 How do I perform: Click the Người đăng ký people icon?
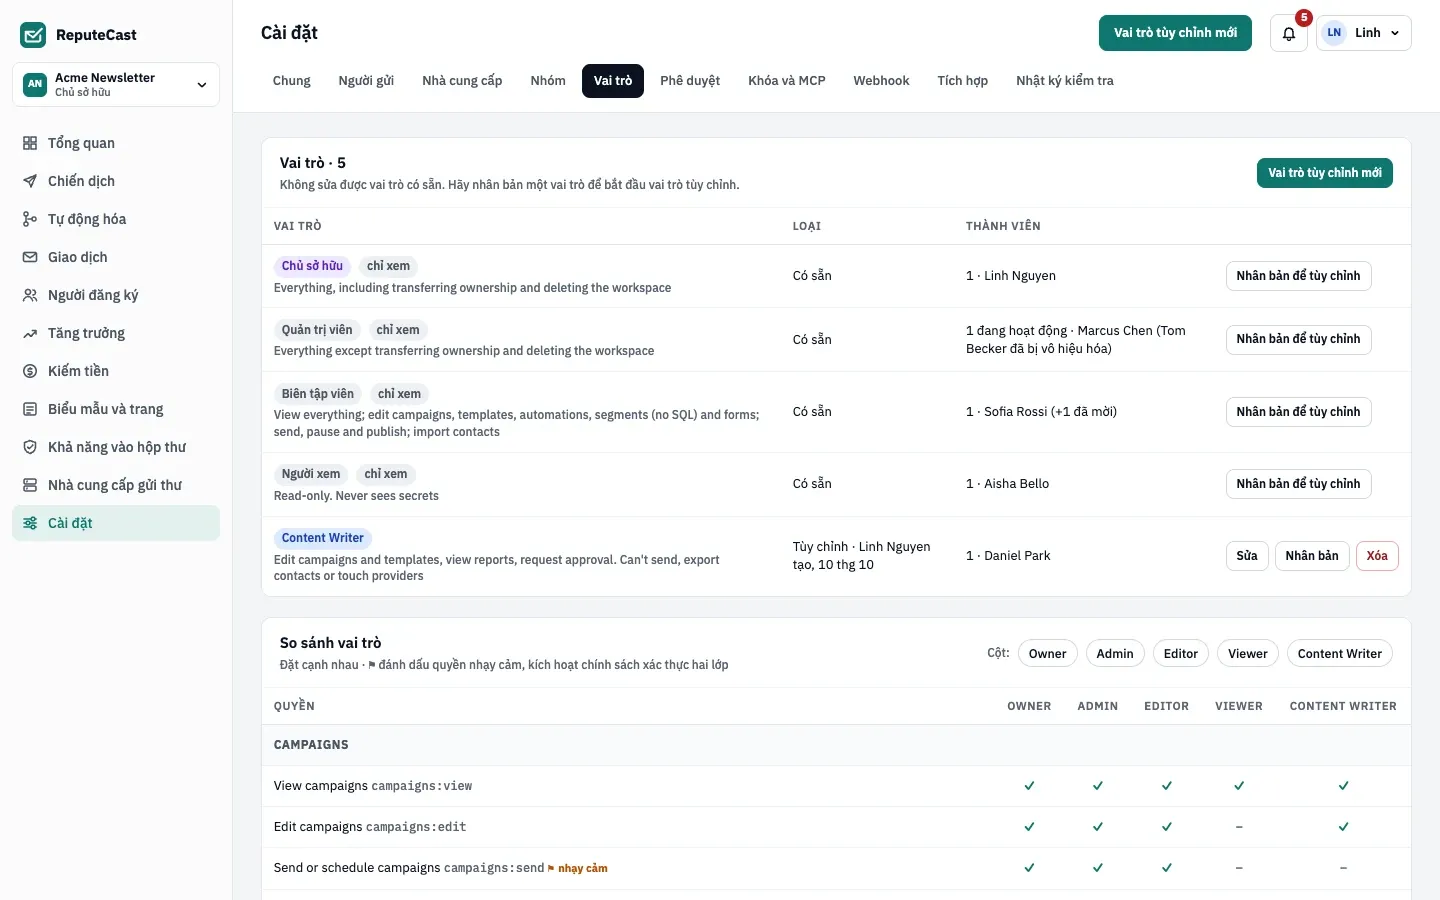(30, 295)
